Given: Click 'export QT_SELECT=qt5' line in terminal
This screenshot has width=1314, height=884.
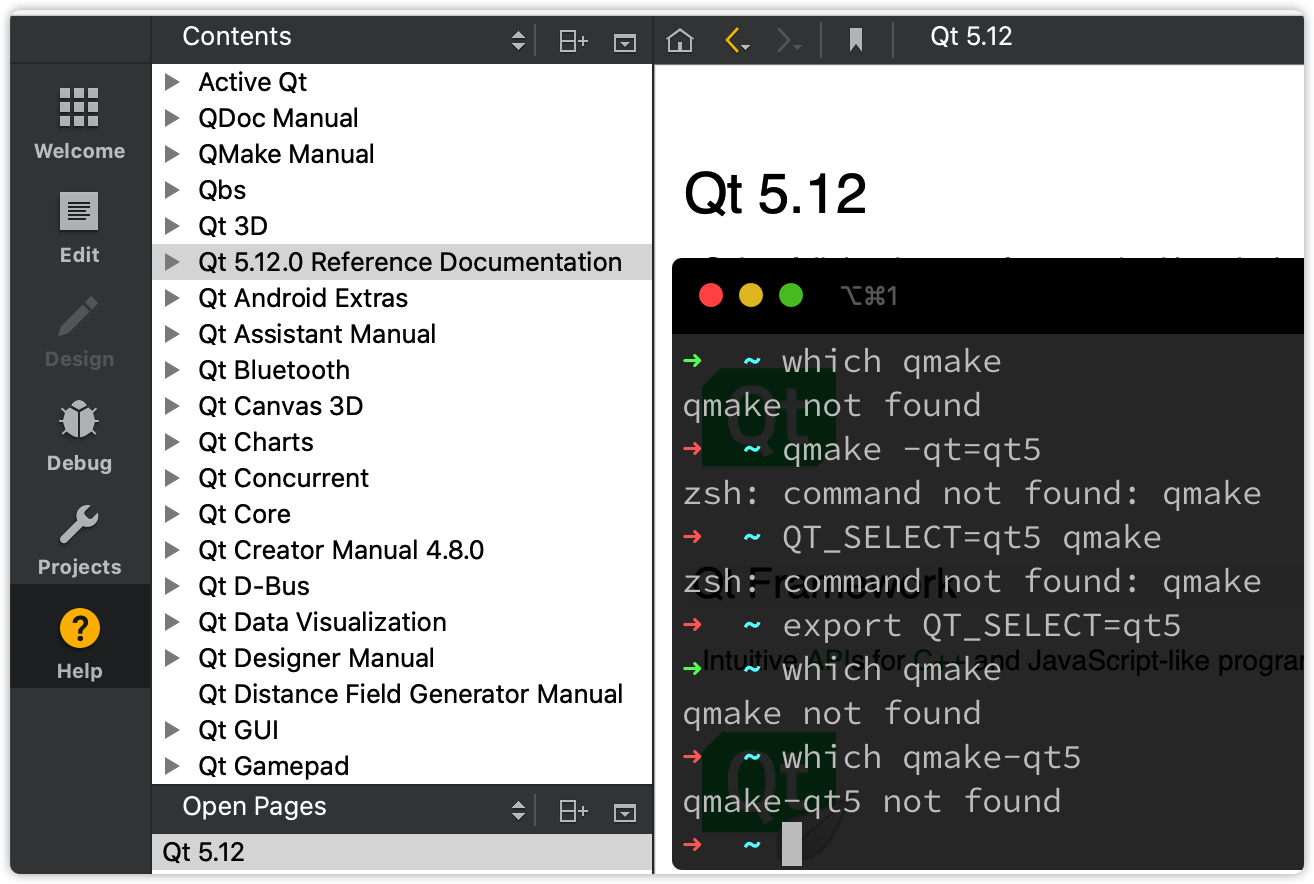Looking at the screenshot, I should coord(981,626).
